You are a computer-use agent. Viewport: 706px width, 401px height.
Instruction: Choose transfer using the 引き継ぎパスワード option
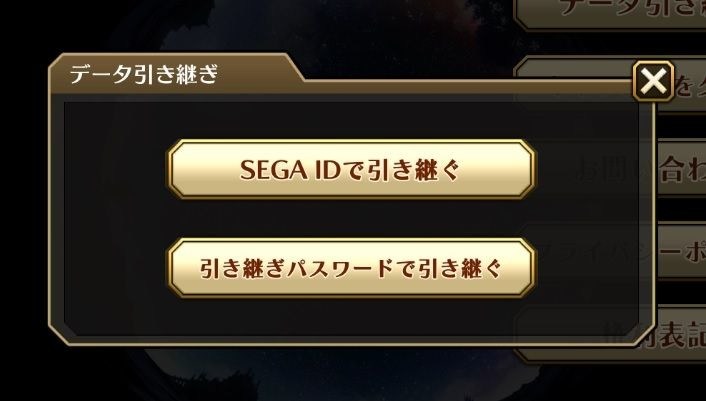coord(352,268)
